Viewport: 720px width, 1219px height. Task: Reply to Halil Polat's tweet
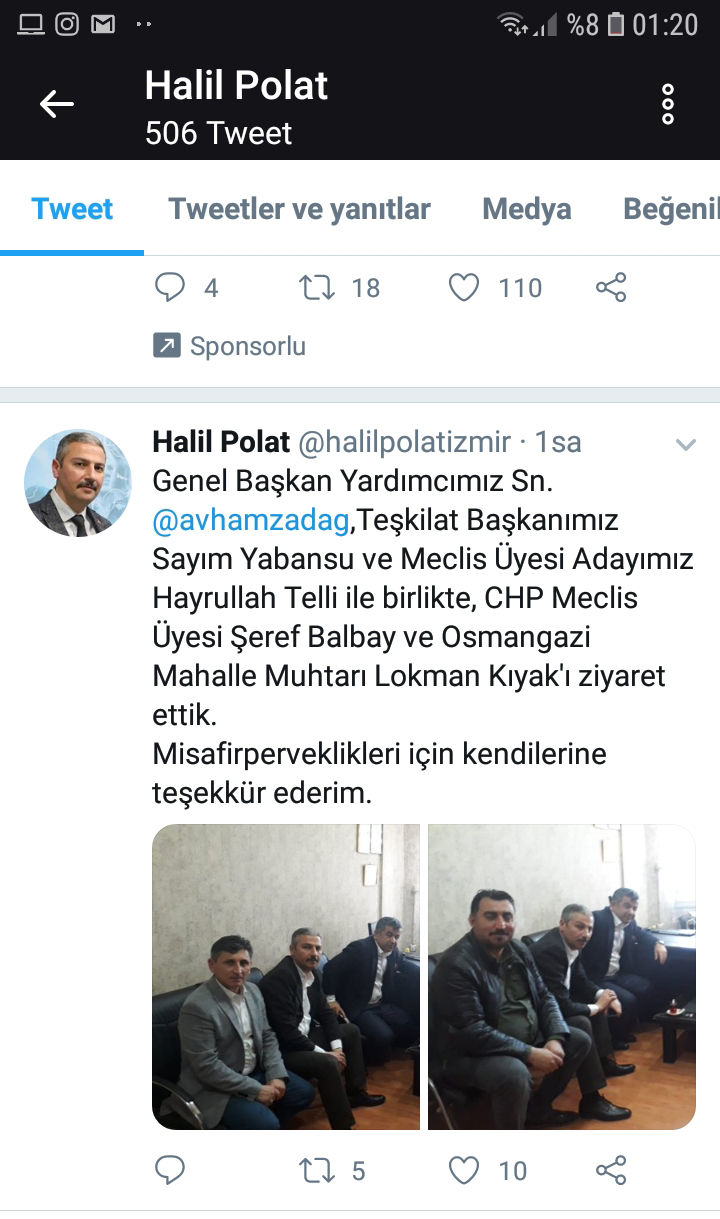(170, 1170)
